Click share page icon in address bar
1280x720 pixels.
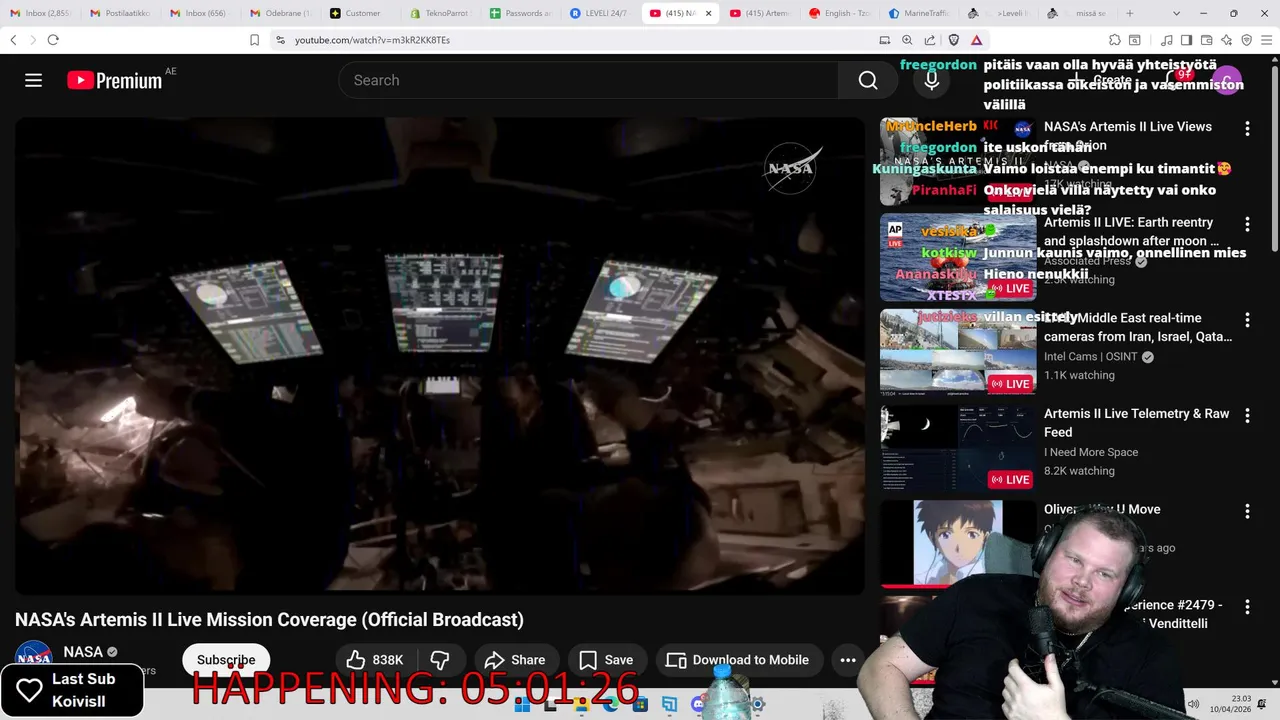930,40
